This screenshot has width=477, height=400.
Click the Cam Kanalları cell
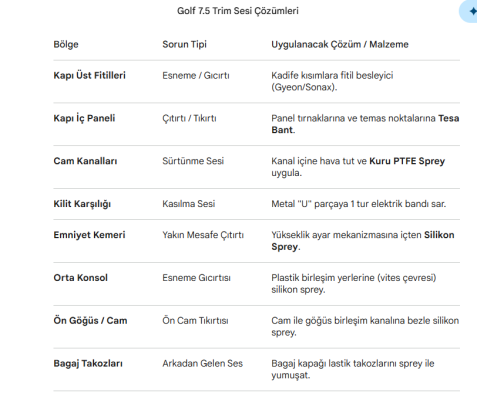coord(85,161)
